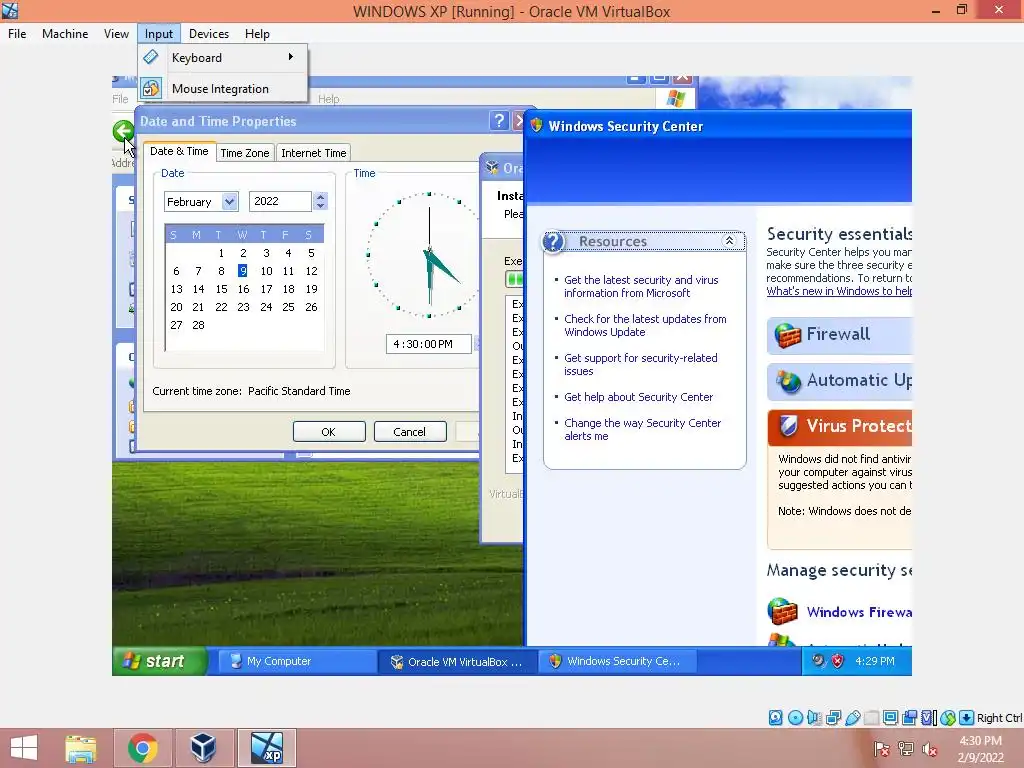1024x768 pixels.
Task: Click the XP start button
Action: click(160, 661)
